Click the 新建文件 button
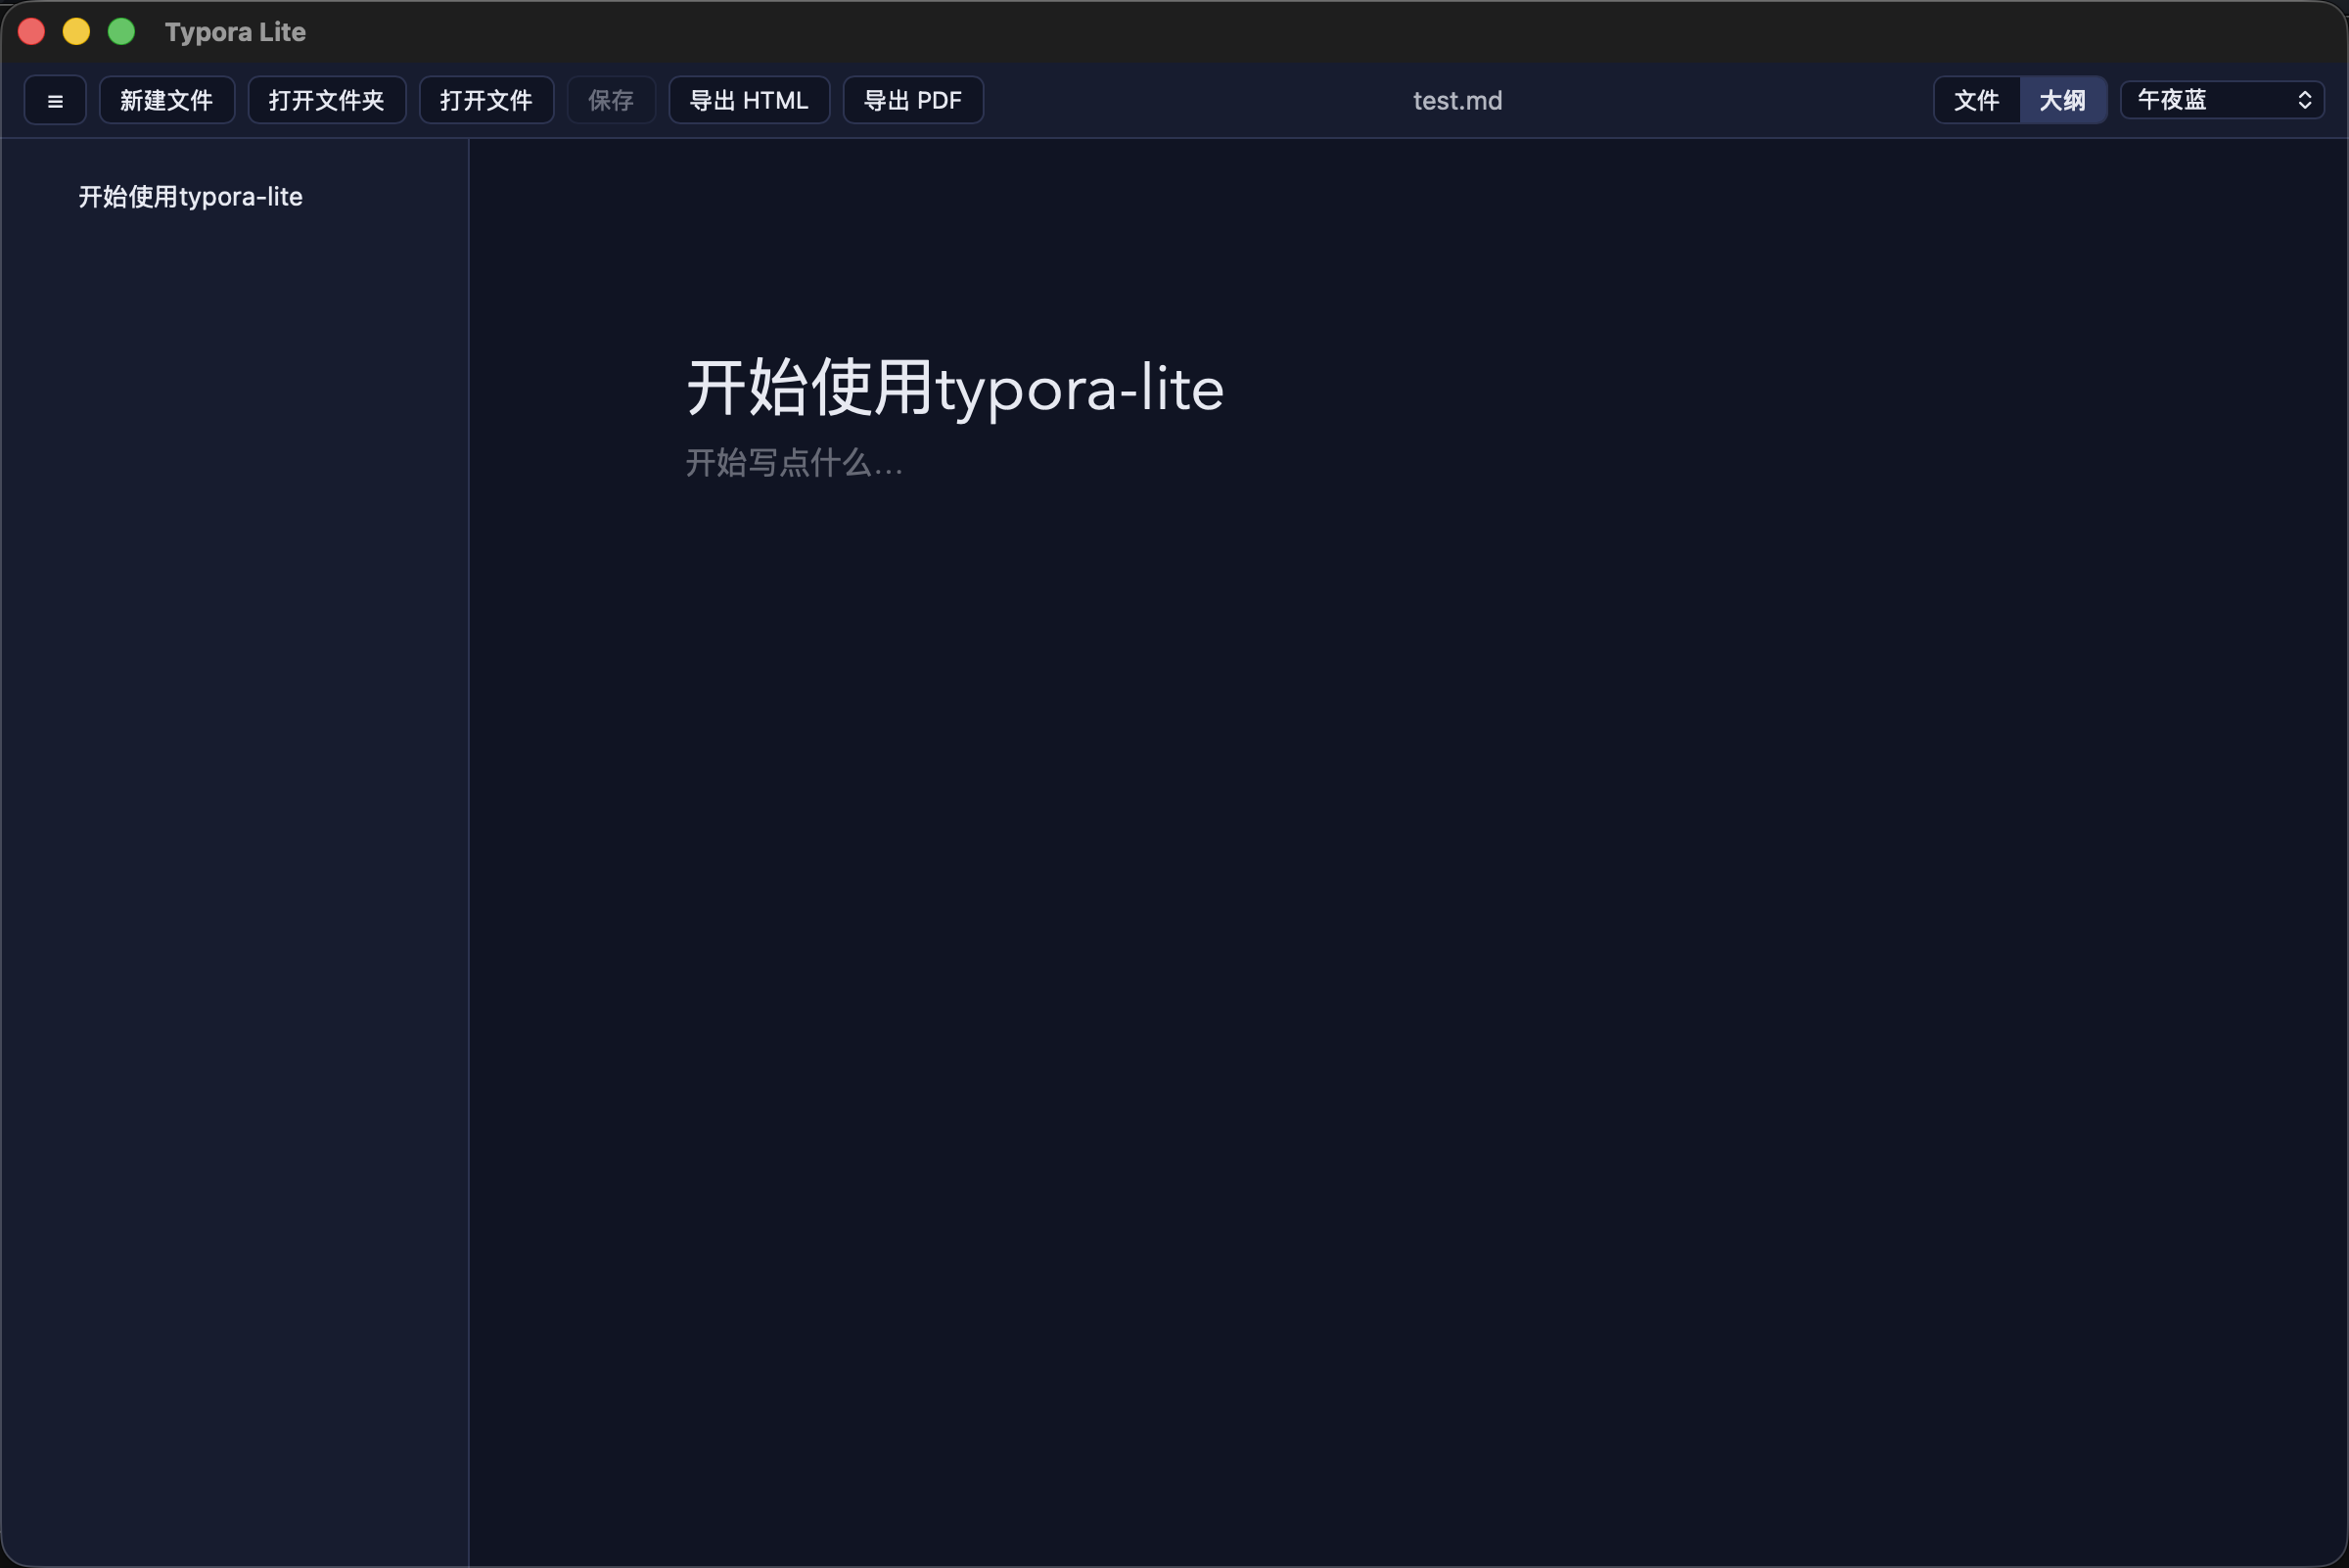Screen dimensions: 2349x1568 (x=167, y=100)
